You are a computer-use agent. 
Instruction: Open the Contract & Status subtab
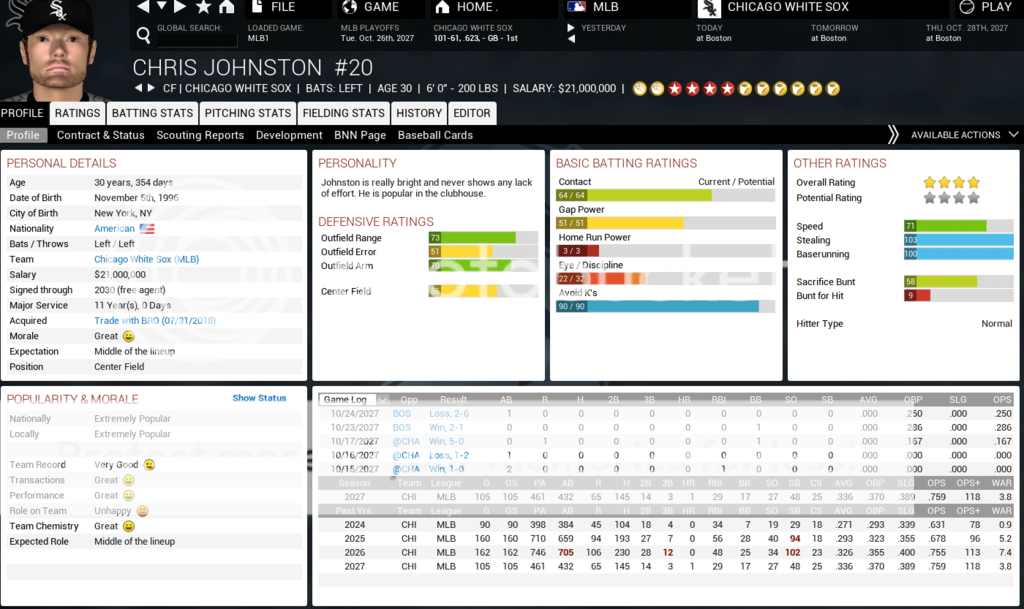100,135
